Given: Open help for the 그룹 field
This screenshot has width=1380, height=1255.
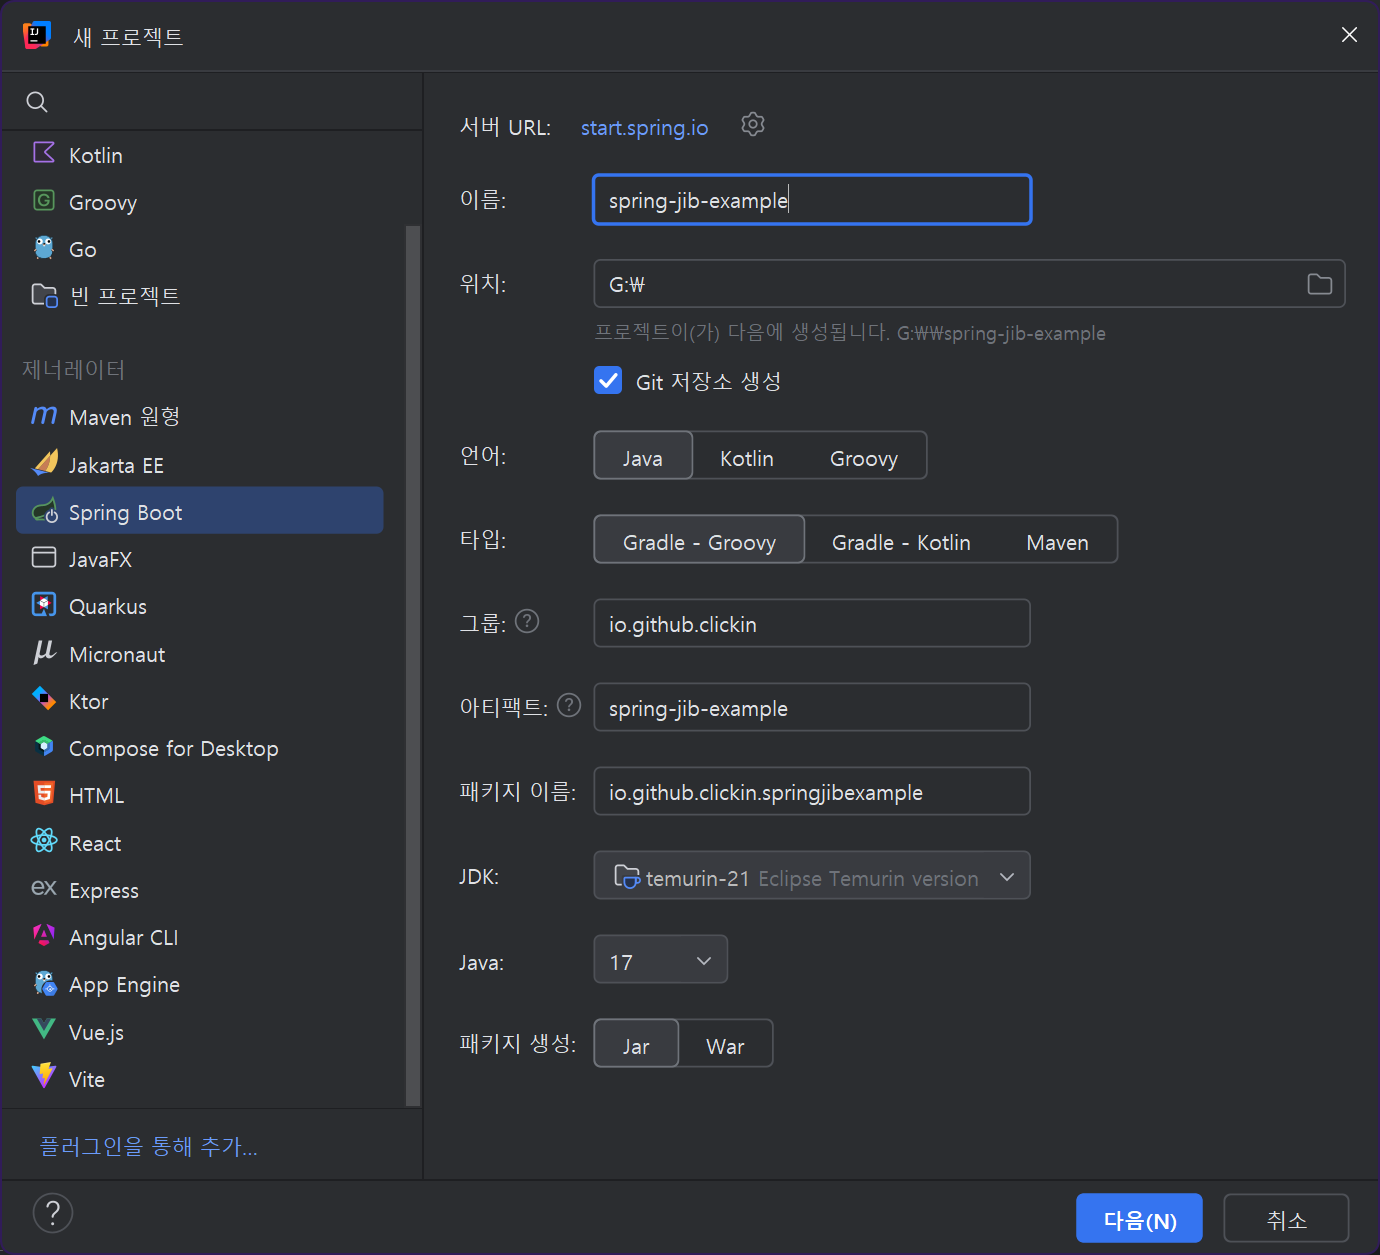Looking at the screenshot, I should pyautogui.click(x=527, y=622).
